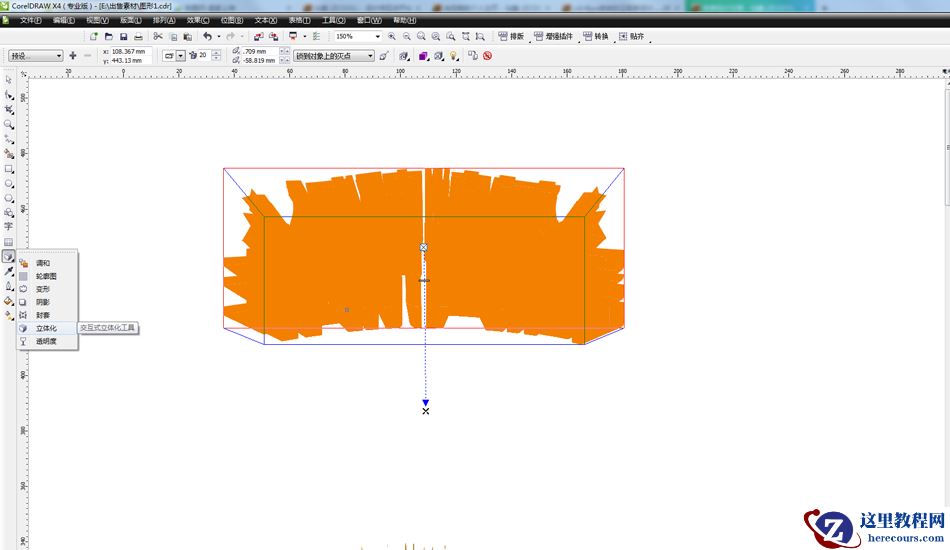
Task: Paste from clipboard
Action: tap(187, 37)
